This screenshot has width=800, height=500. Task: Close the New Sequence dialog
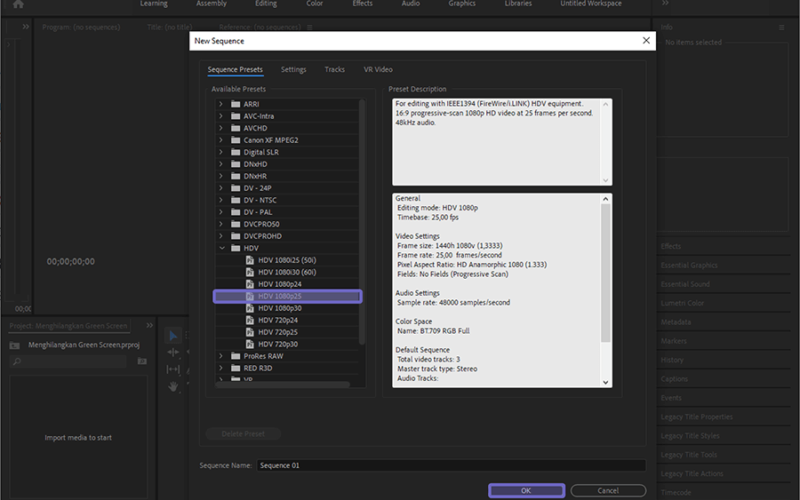click(x=646, y=40)
